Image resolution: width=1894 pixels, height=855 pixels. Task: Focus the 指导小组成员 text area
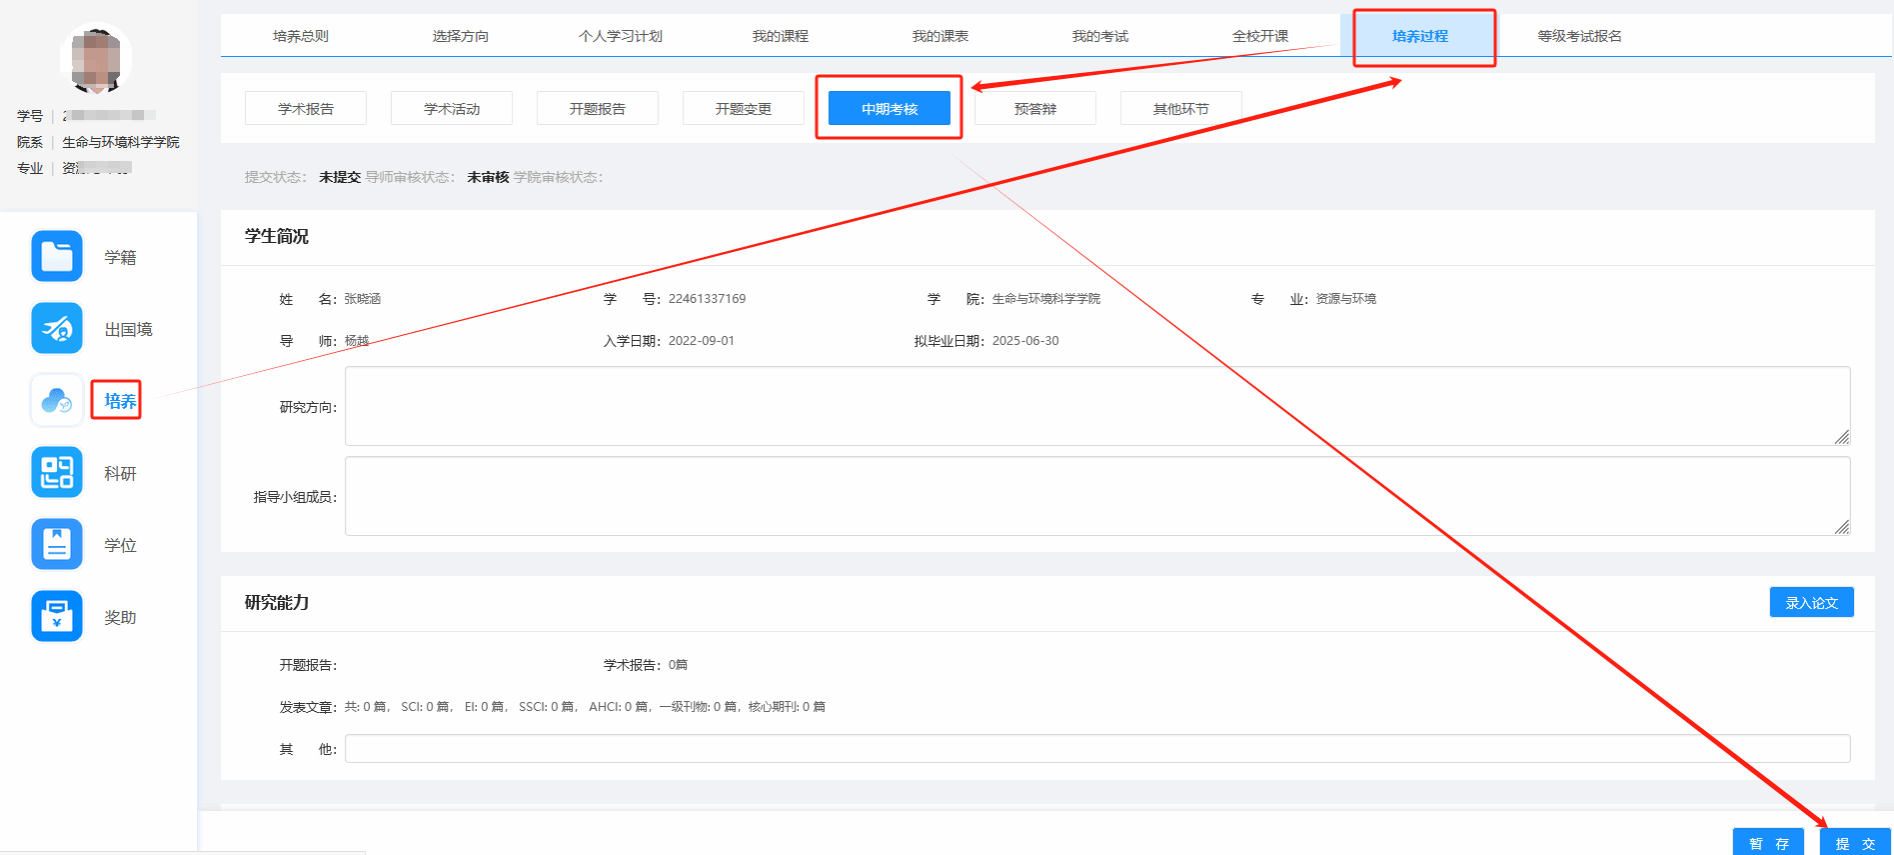click(1096, 496)
